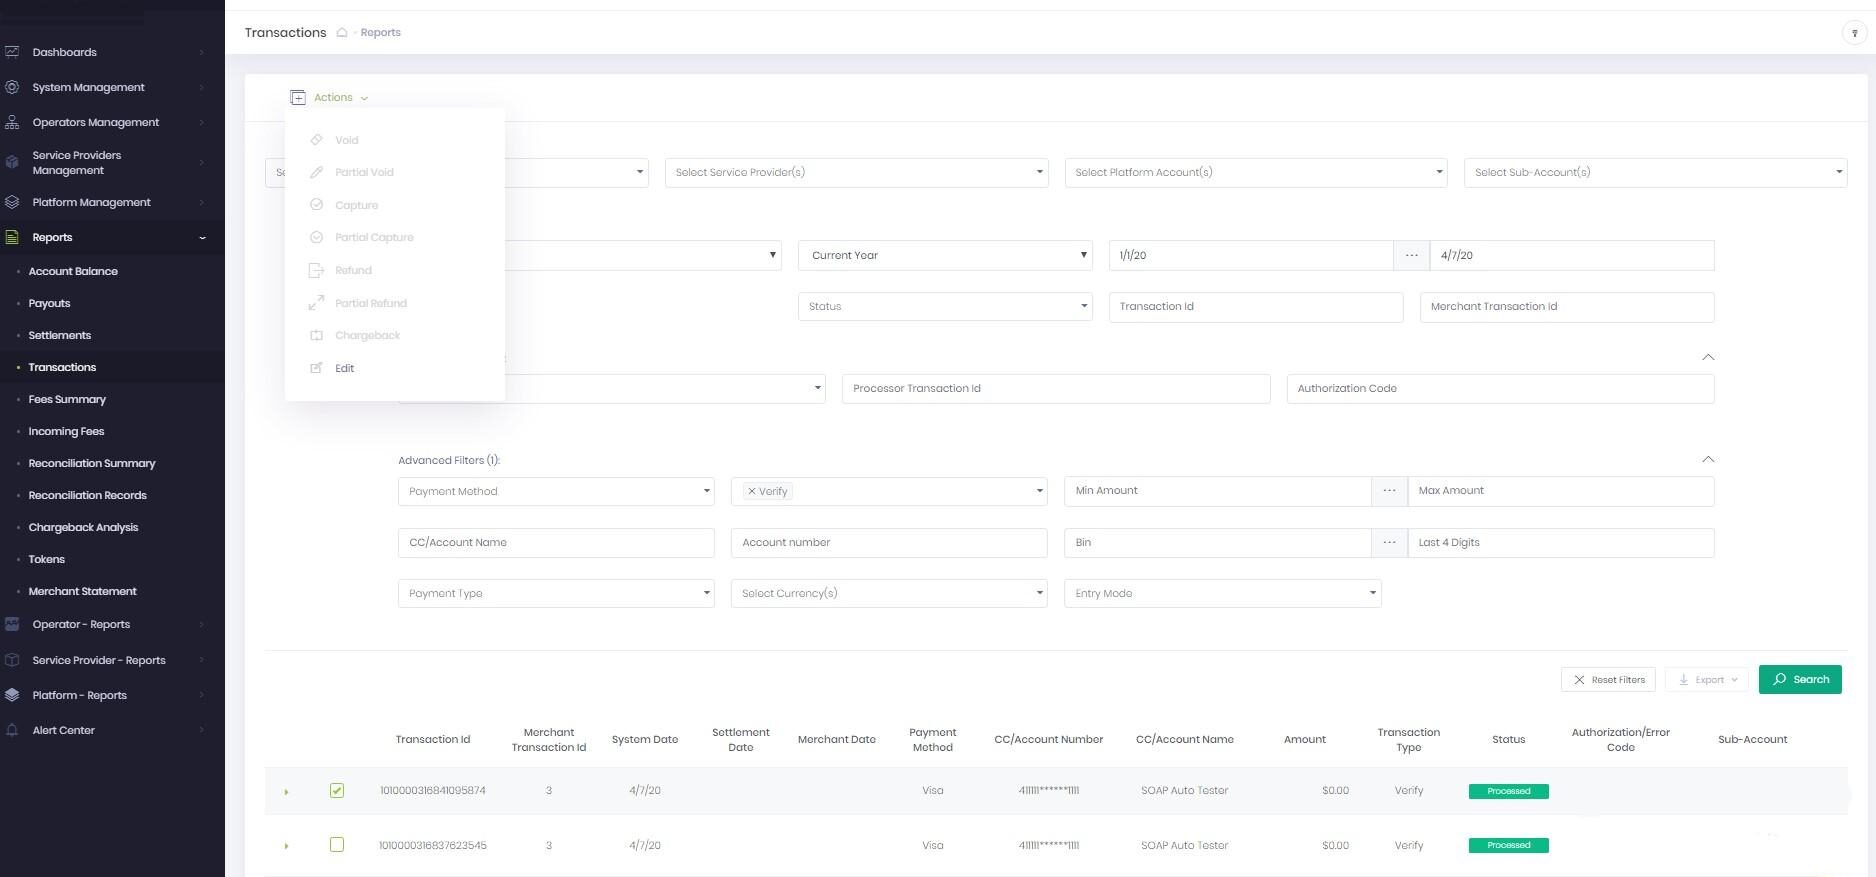Click the Dashboards sidebar icon
This screenshot has height=877, width=1876.
tap(12, 52)
